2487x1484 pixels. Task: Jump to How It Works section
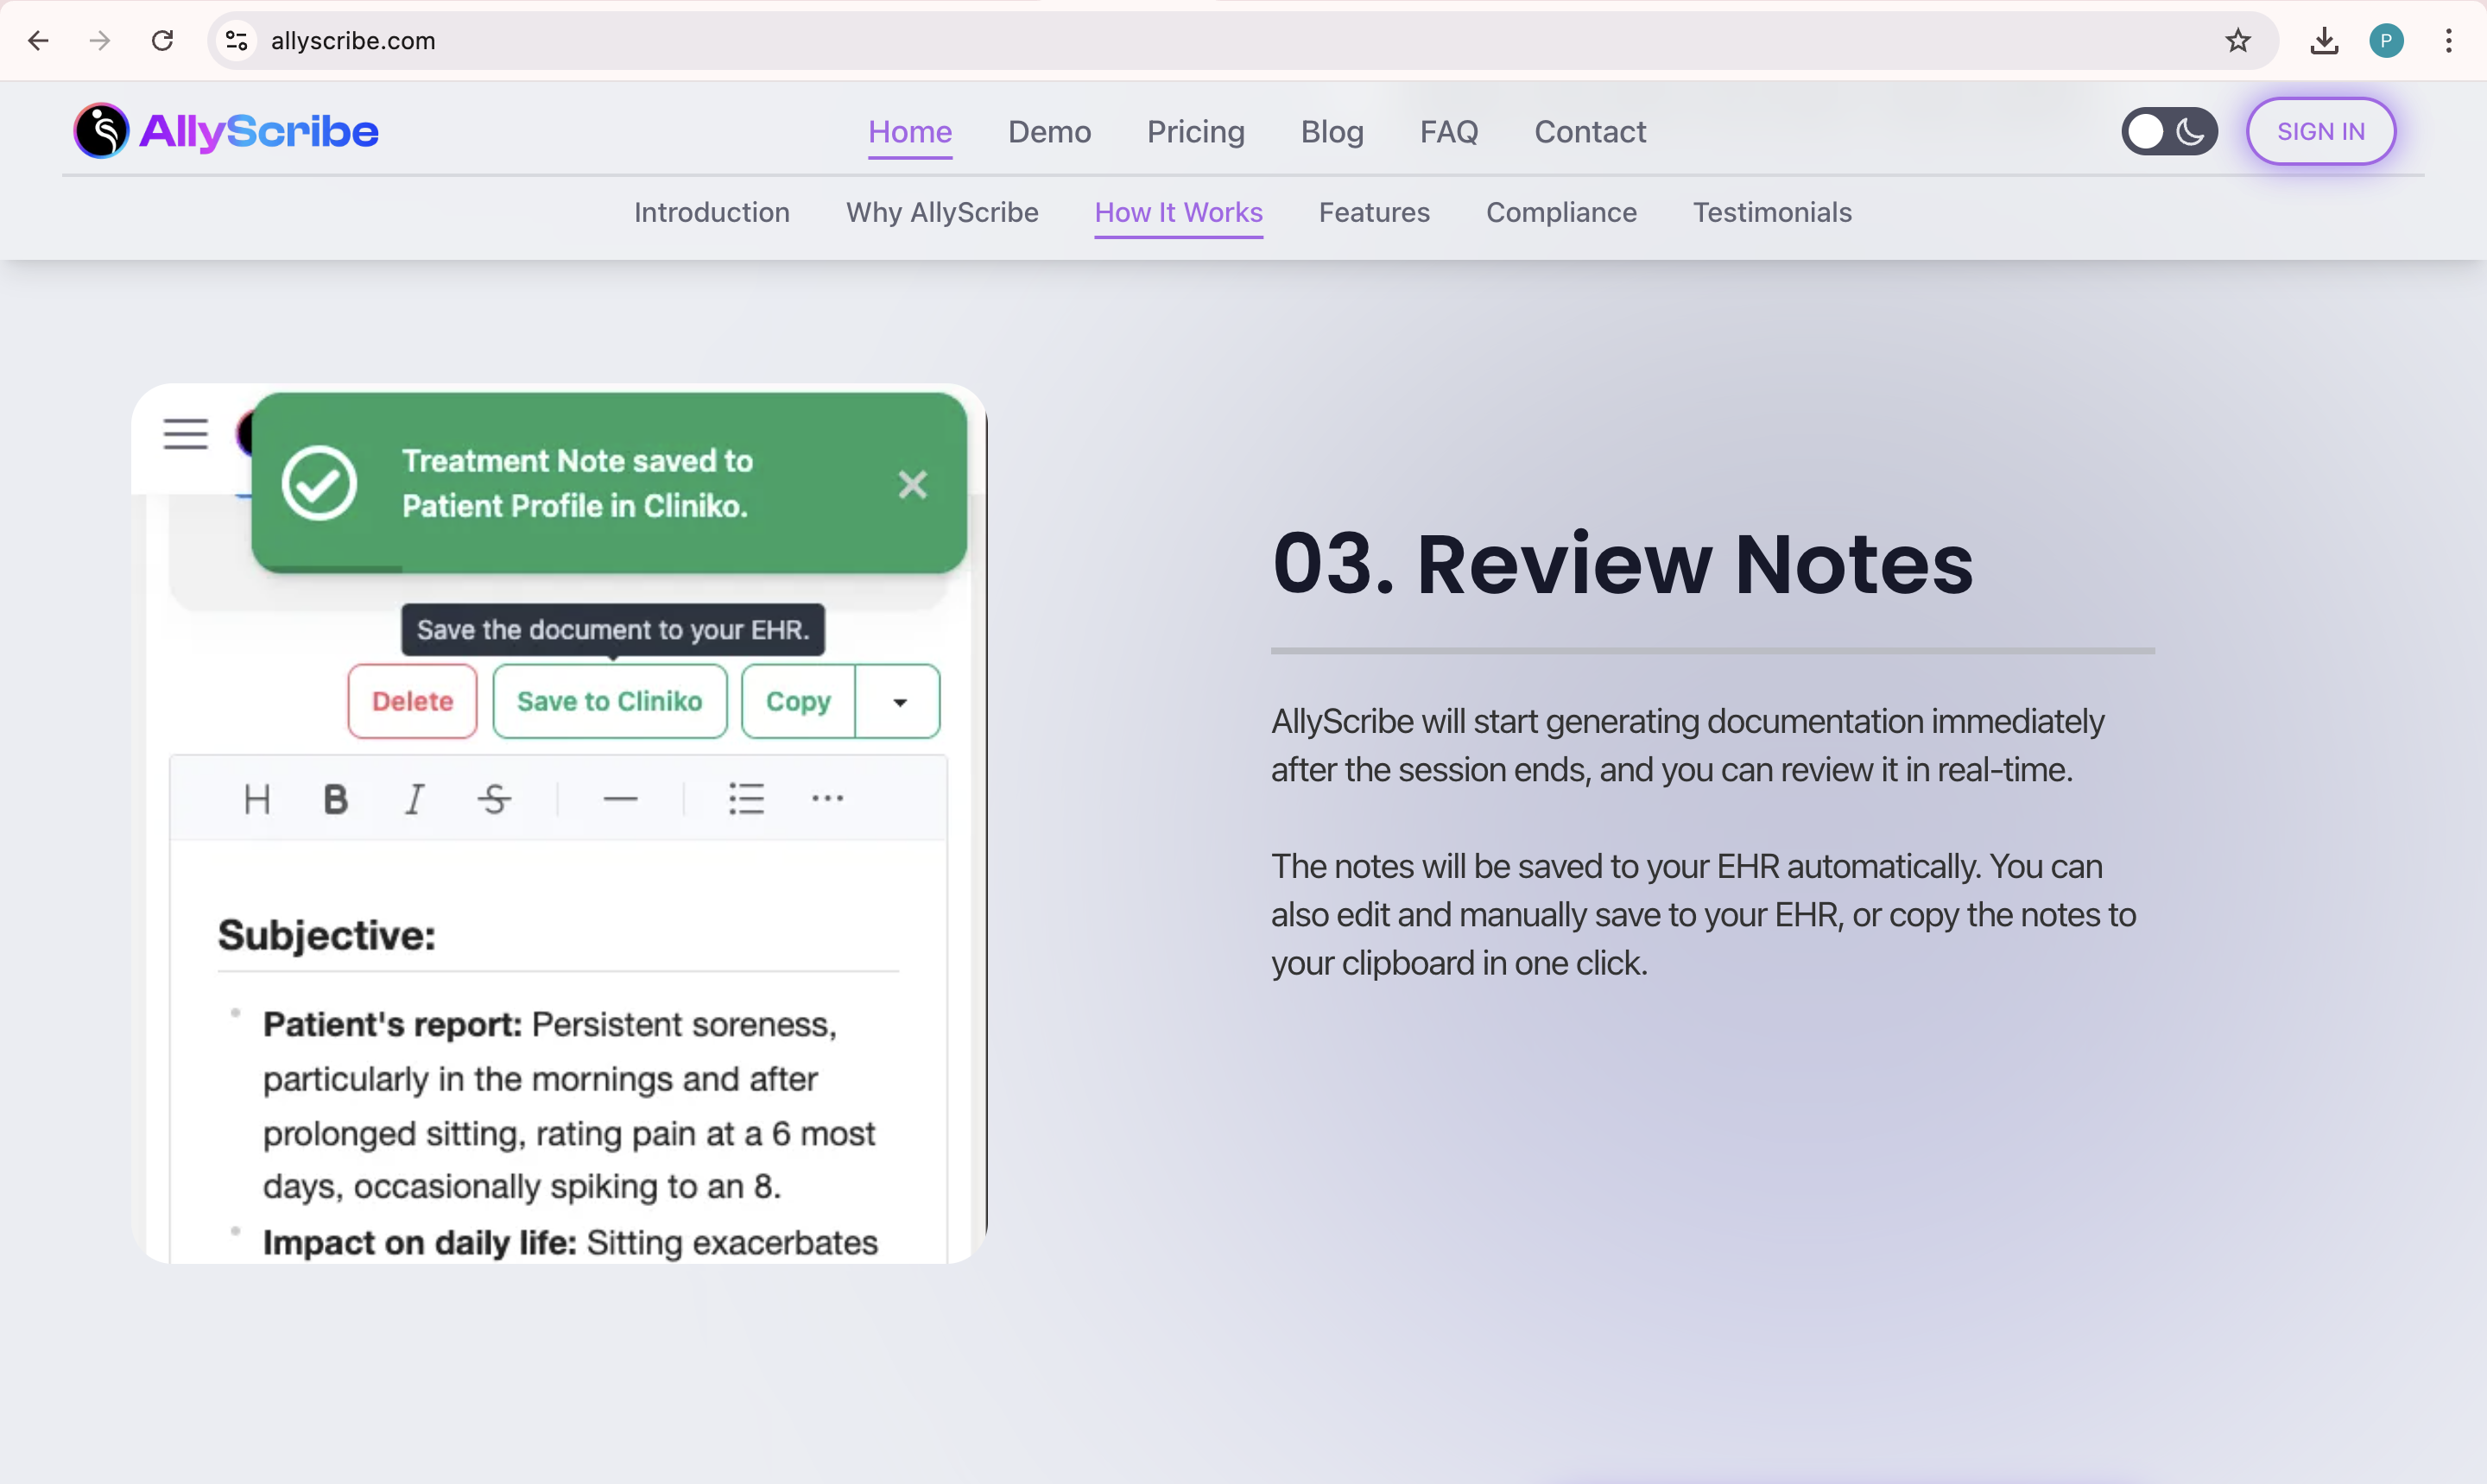coord(1179,213)
